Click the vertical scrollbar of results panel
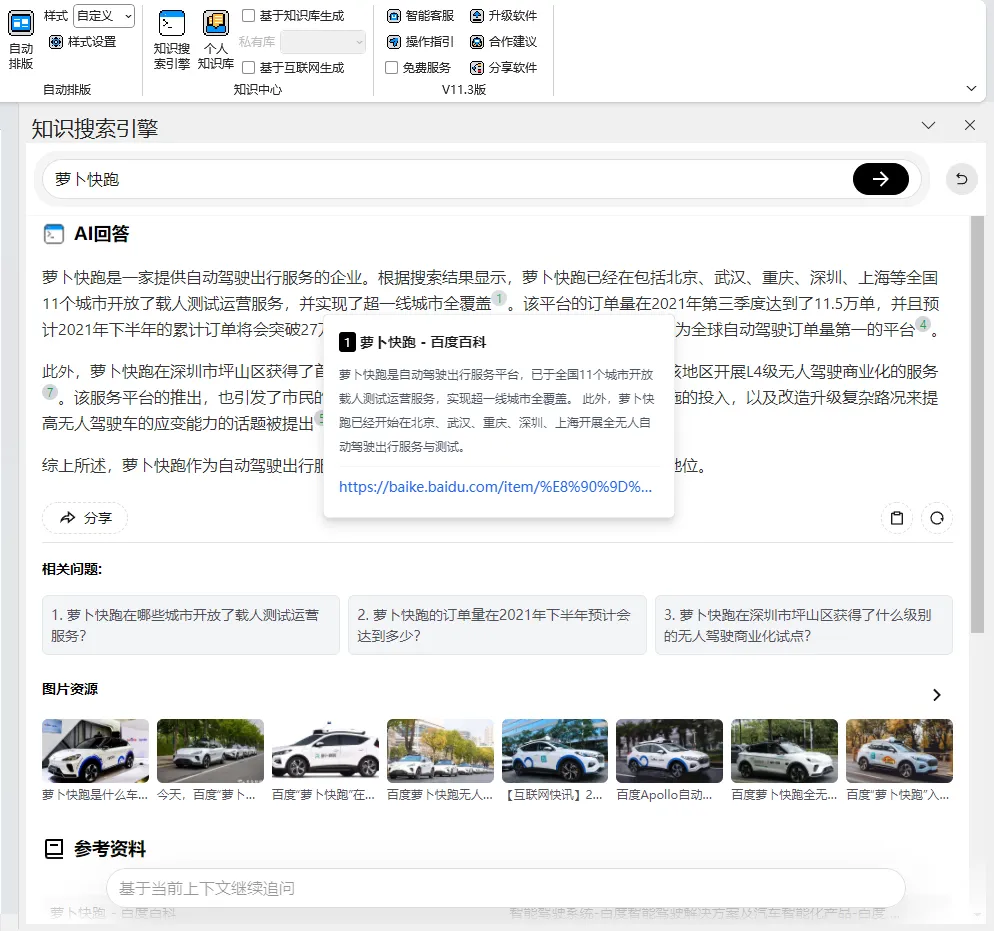The height and width of the screenshot is (931, 994). click(977, 424)
